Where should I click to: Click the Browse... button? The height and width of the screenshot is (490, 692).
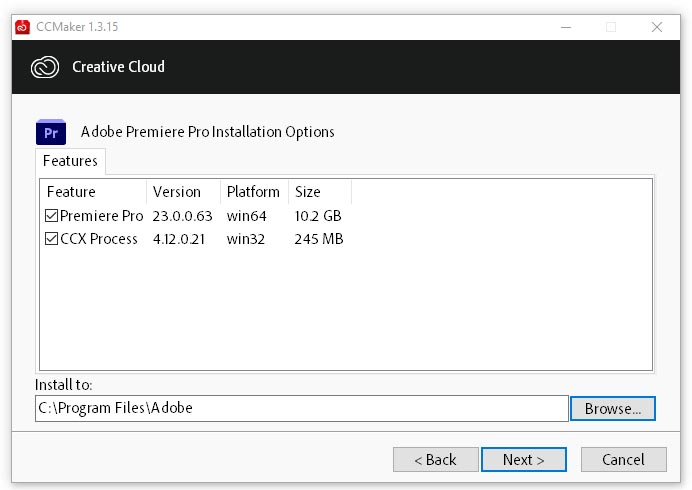click(613, 408)
